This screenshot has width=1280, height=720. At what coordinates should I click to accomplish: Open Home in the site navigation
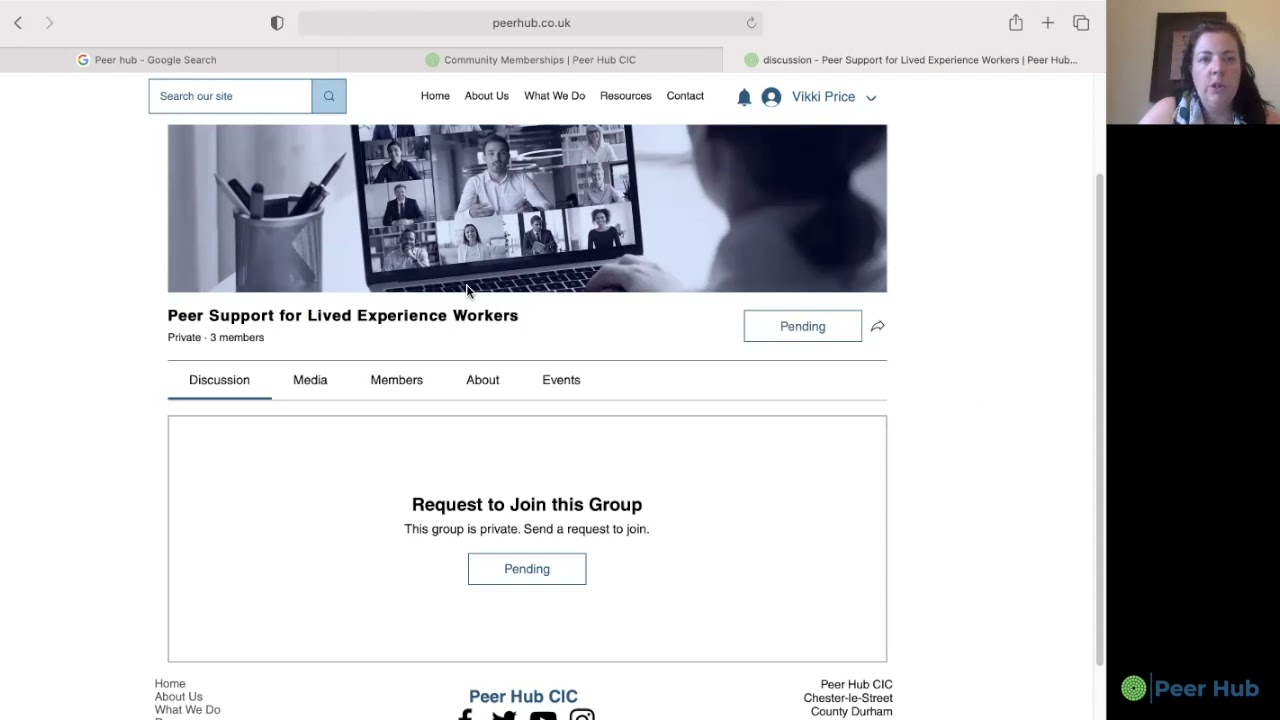tap(435, 96)
